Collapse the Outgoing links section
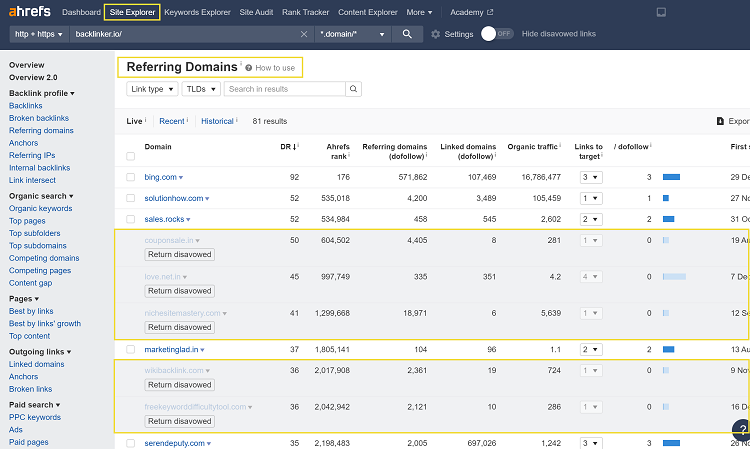Image resolution: width=750 pixels, height=449 pixels. click(x=40, y=352)
